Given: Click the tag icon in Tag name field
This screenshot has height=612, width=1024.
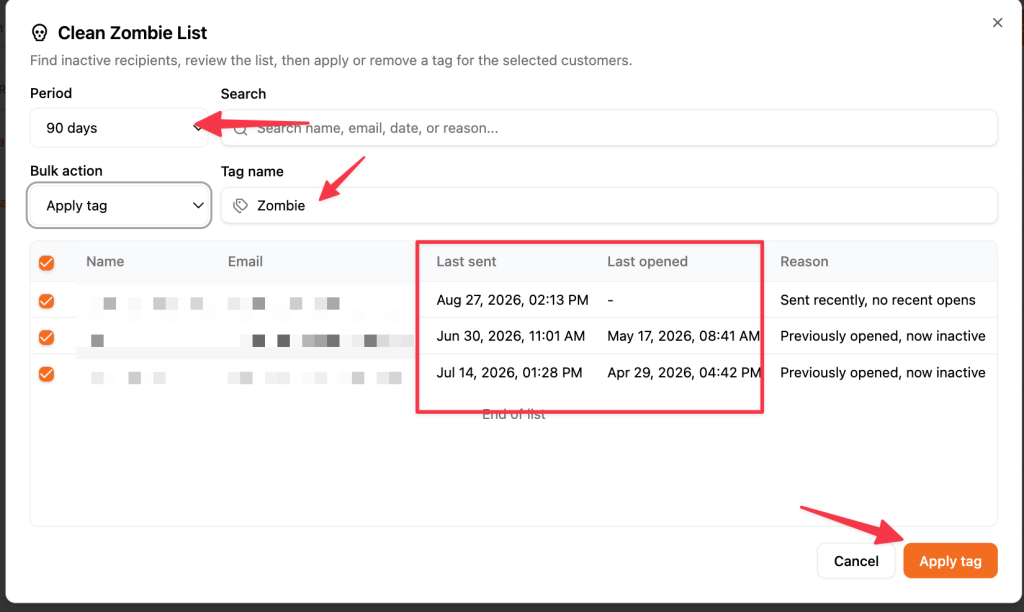Looking at the screenshot, I should coord(240,206).
